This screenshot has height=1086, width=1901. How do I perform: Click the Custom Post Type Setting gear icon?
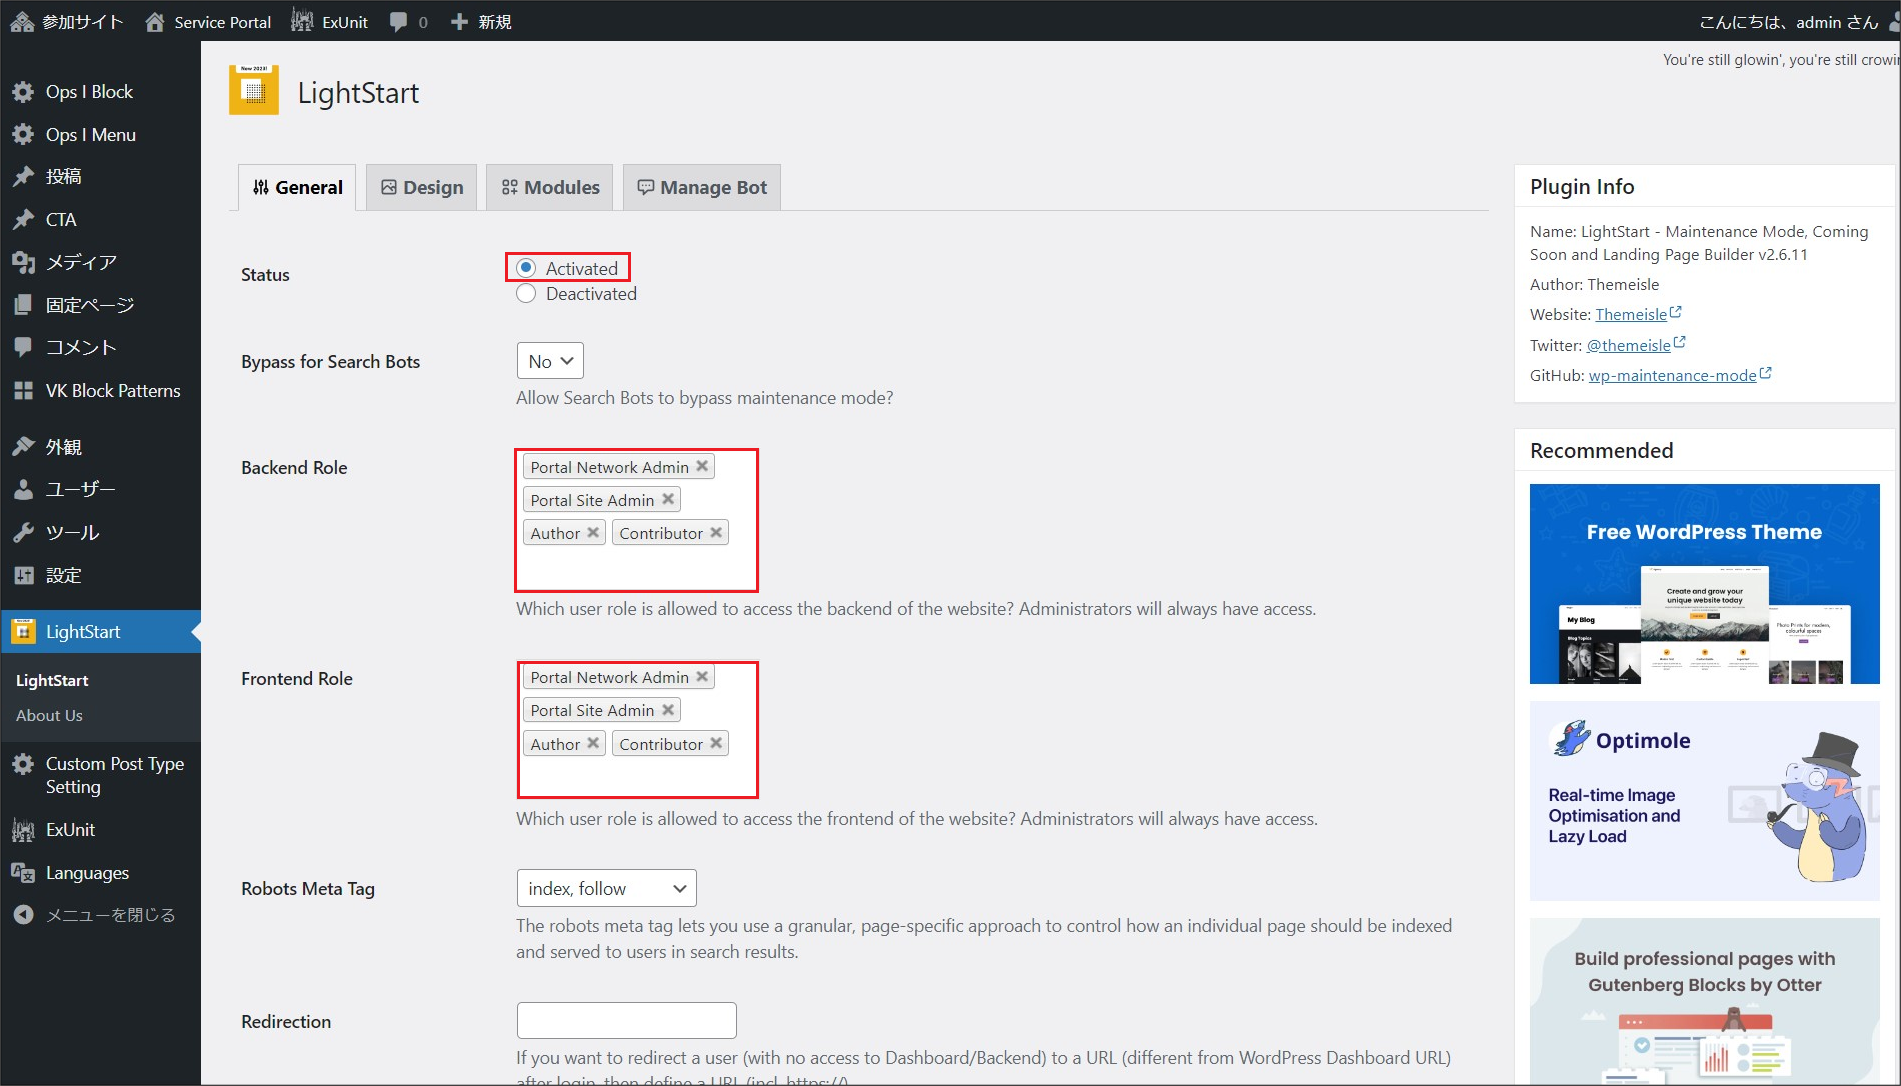point(23,764)
